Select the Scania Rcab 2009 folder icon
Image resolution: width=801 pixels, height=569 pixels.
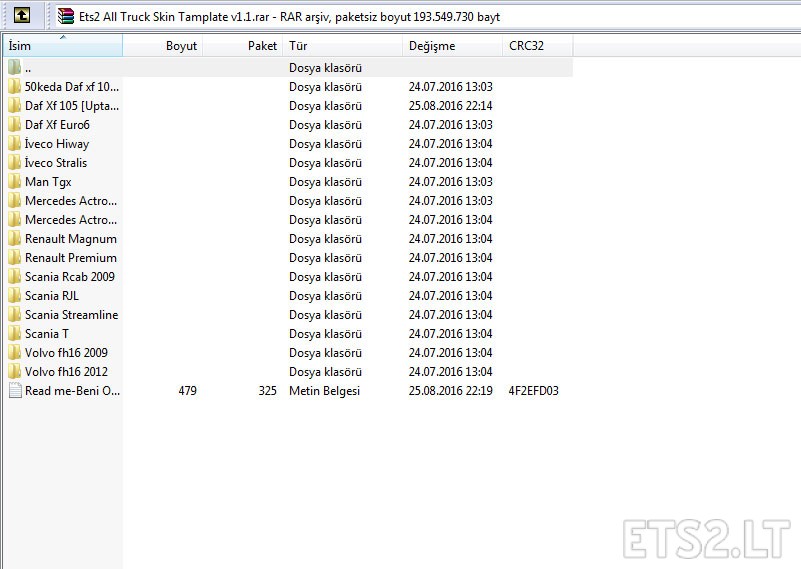coord(15,276)
